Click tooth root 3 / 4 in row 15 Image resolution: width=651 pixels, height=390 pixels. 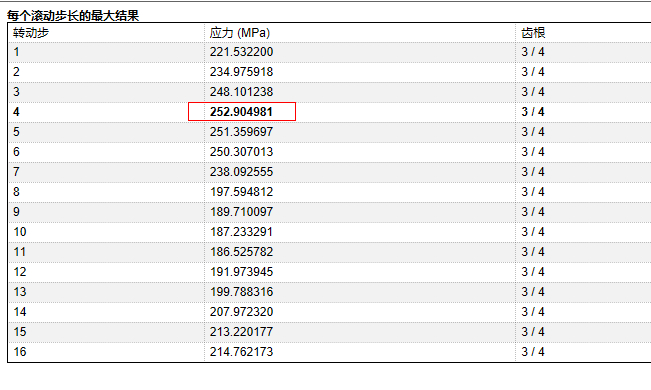pos(533,331)
